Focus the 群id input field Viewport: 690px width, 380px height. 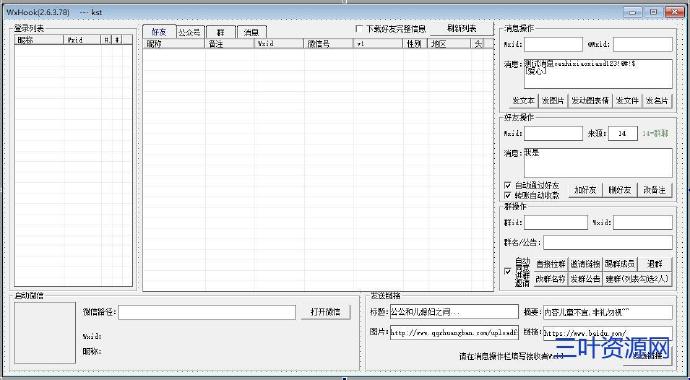point(555,223)
